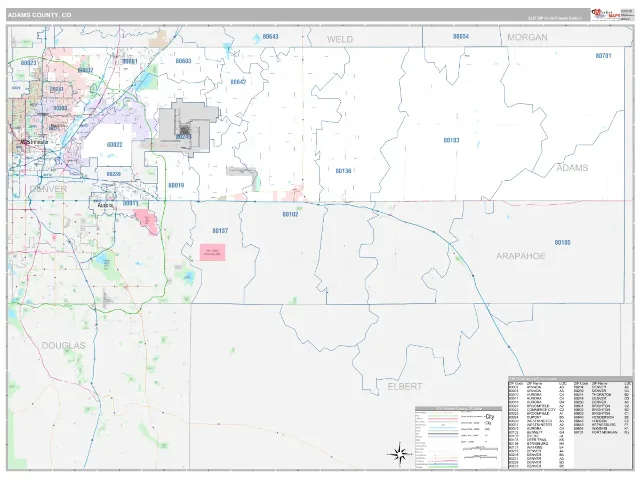The height and width of the screenshot is (480, 640).
Task: Click the DENVER county label
Action: pyautogui.click(x=48, y=189)
